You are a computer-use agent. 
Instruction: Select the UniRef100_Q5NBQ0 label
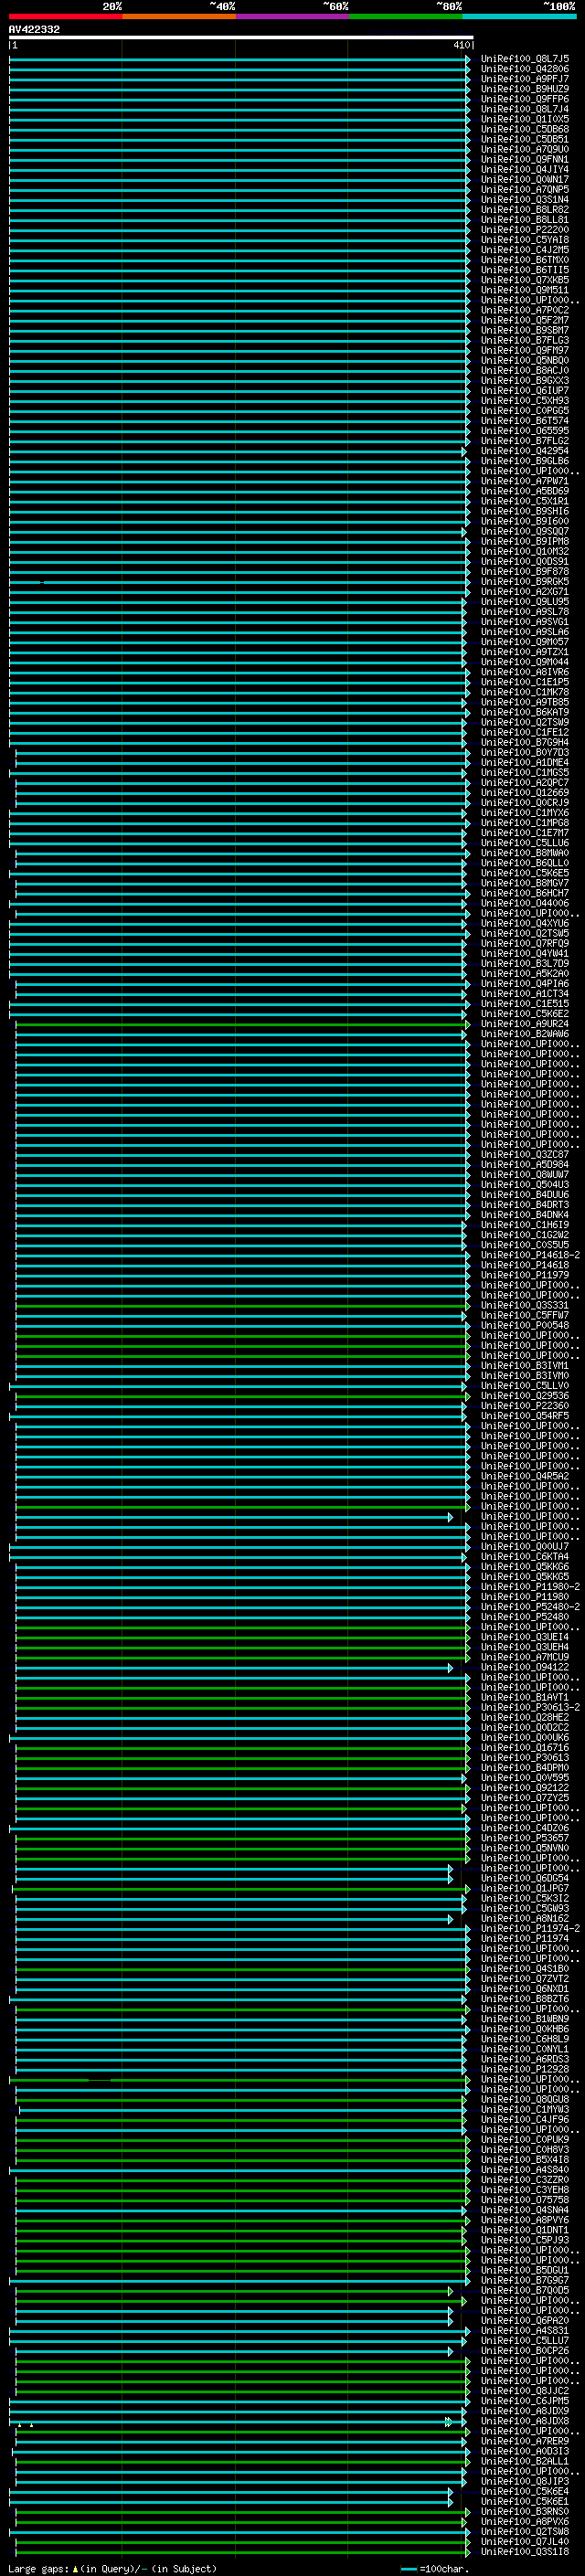525,361
